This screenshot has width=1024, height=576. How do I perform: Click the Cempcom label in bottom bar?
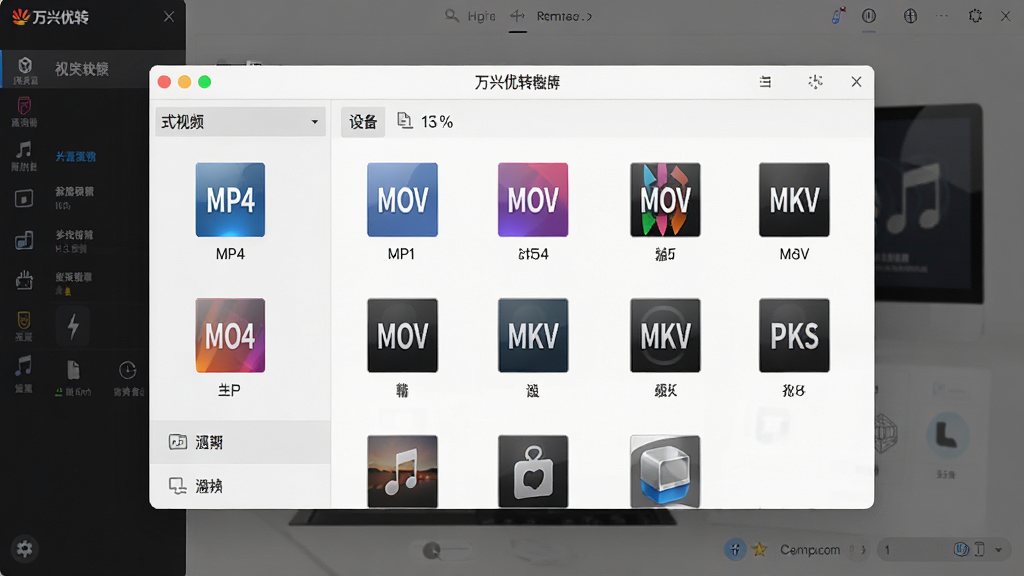click(810, 550)
